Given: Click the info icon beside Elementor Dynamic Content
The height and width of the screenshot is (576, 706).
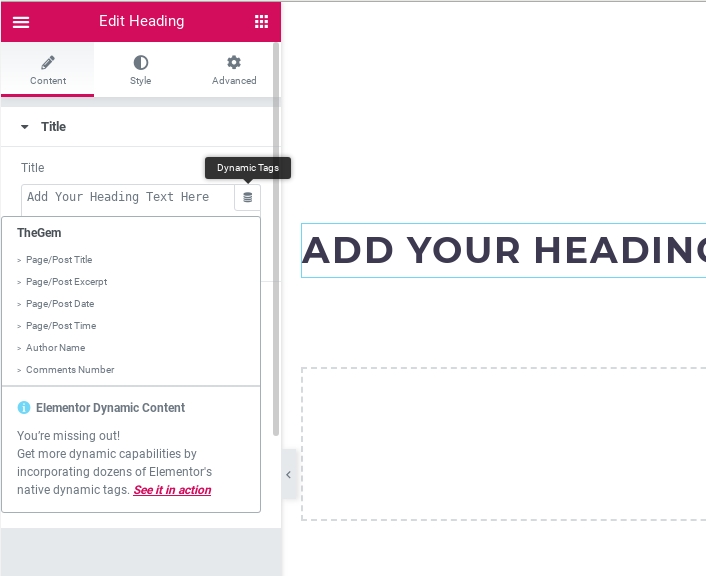Looking at the screenshot, I should pos(24,408).
